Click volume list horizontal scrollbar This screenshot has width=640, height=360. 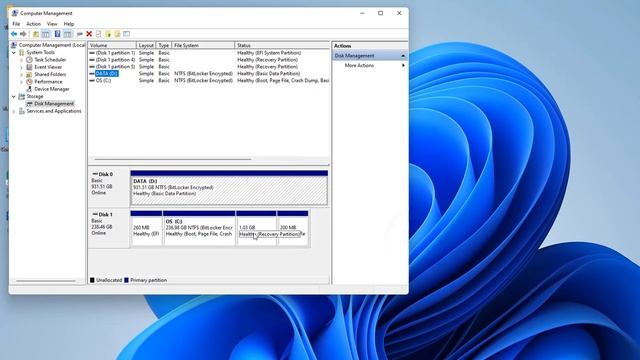pyautogui.click(x=173, y=159)
